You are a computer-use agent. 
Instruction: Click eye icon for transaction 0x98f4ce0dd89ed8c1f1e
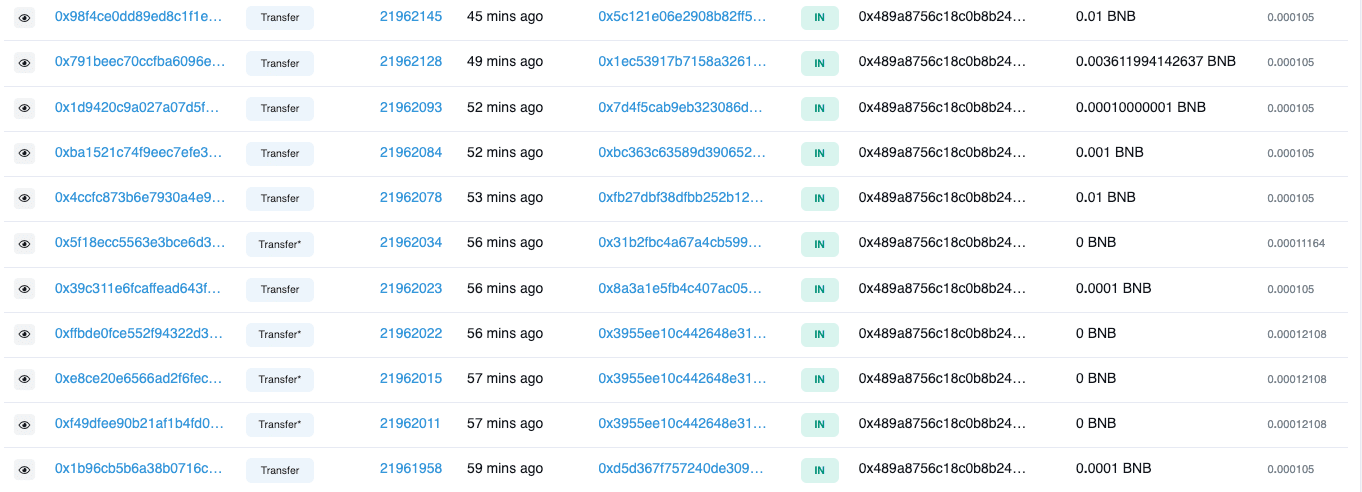[x=25, y=18]
